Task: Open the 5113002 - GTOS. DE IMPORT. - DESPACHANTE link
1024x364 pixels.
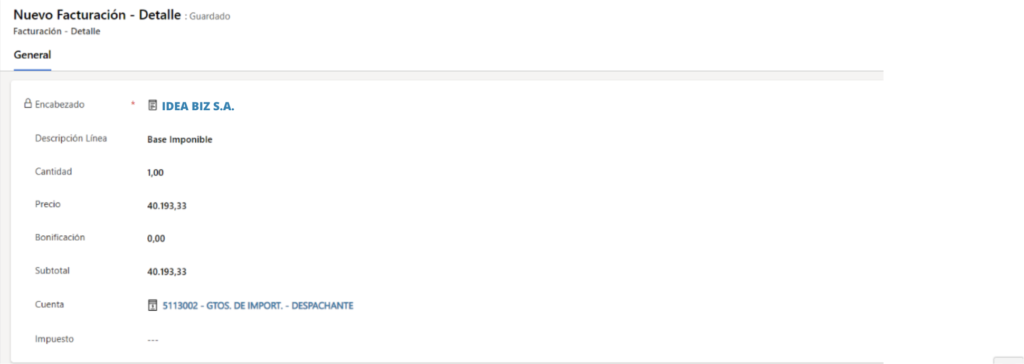Action: [258, 305]
